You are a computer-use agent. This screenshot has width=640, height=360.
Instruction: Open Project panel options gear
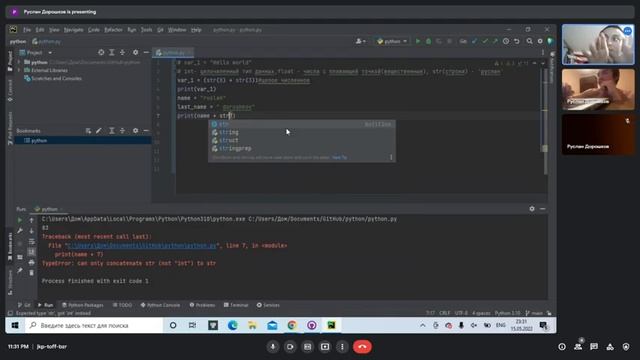pyautogui.click(x=136, y=52)
